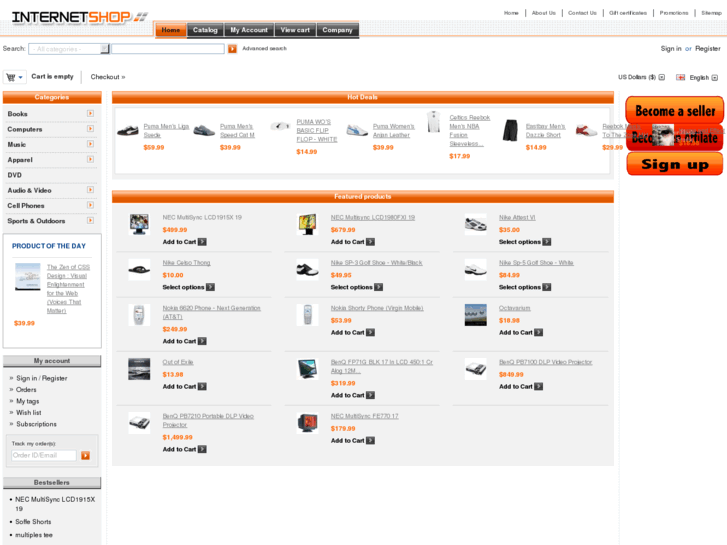Screen dimensions: 727x545
Task: Open the Orders link under My account
Action: point(26,390)
